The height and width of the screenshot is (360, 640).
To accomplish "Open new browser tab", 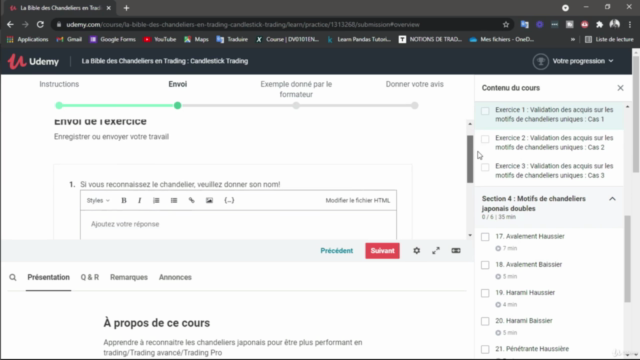I will point(126,8).
